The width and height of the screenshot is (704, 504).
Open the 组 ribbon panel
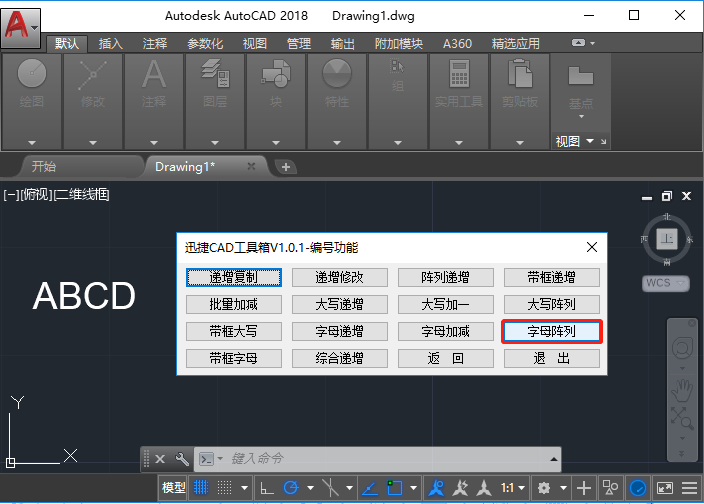pyautogui.click(x=398, y=101)
